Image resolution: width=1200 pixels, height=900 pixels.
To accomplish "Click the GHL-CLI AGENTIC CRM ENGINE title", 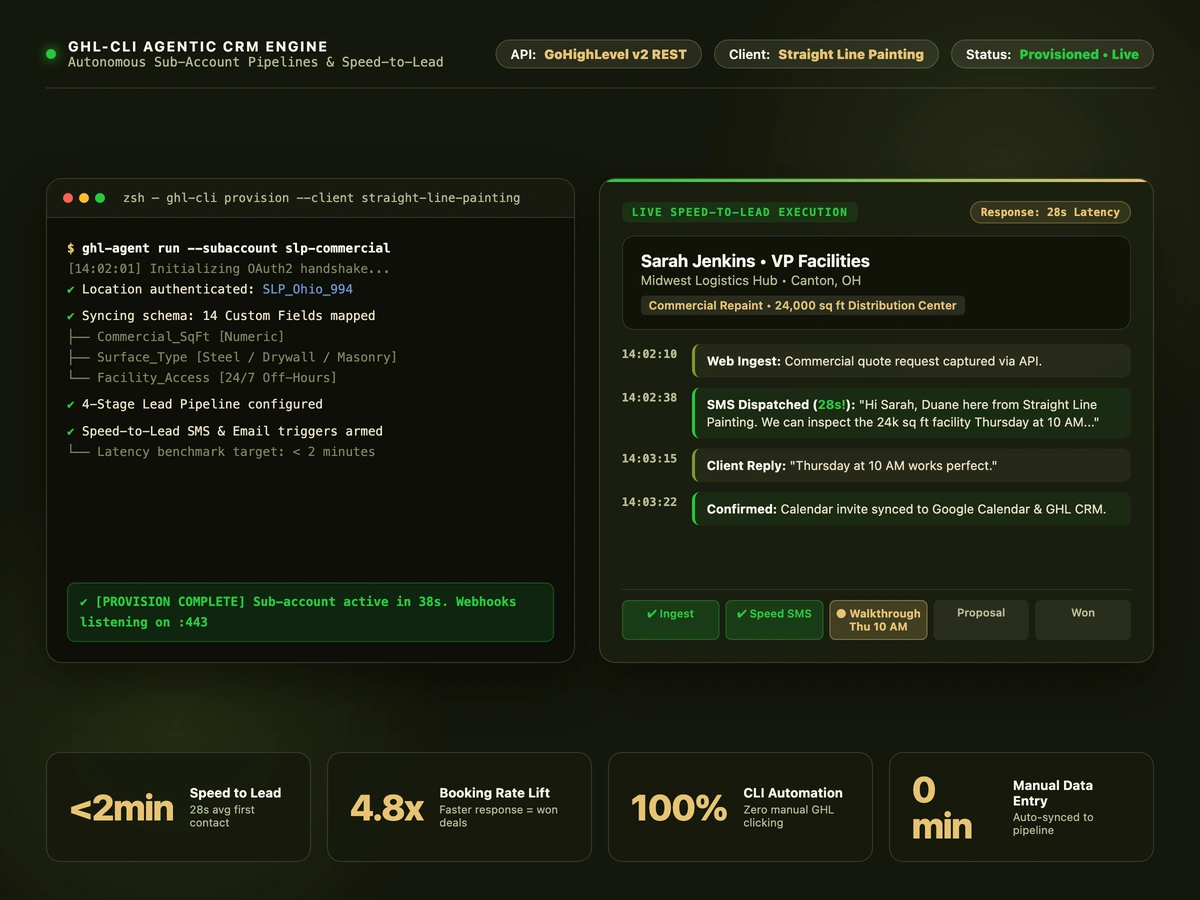I will tap(198, 47).
